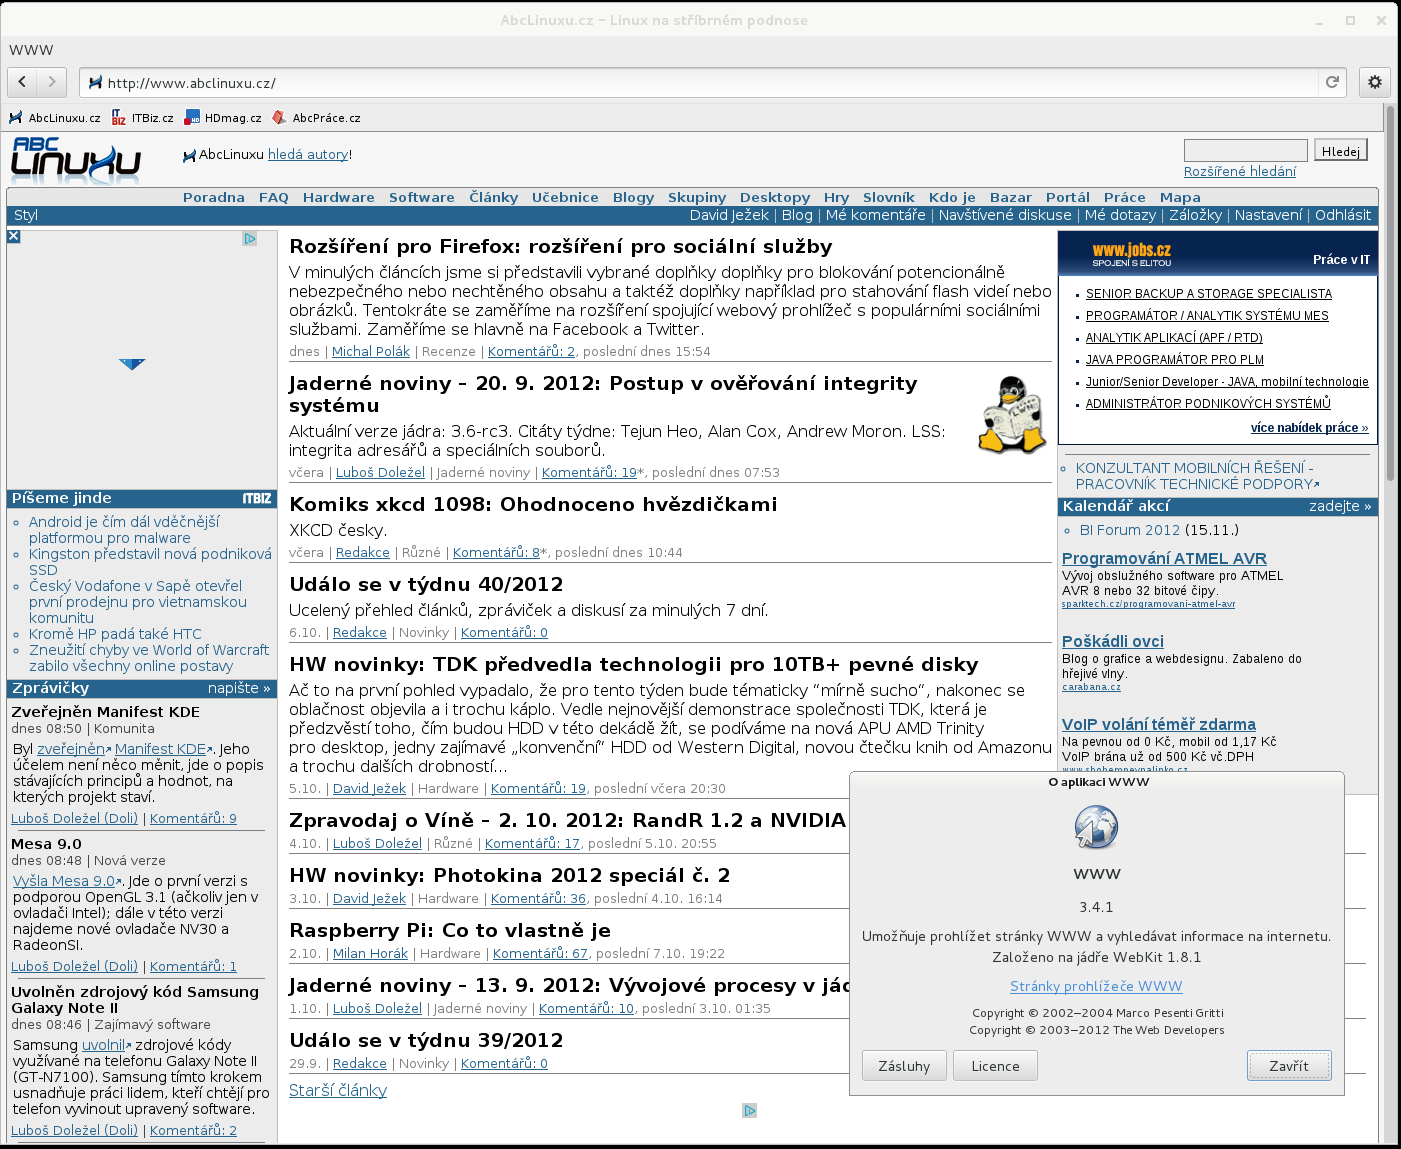The image size is (1401, 1149).
Task: Open Rozšířené hledání link
Action: (1240, 171)
